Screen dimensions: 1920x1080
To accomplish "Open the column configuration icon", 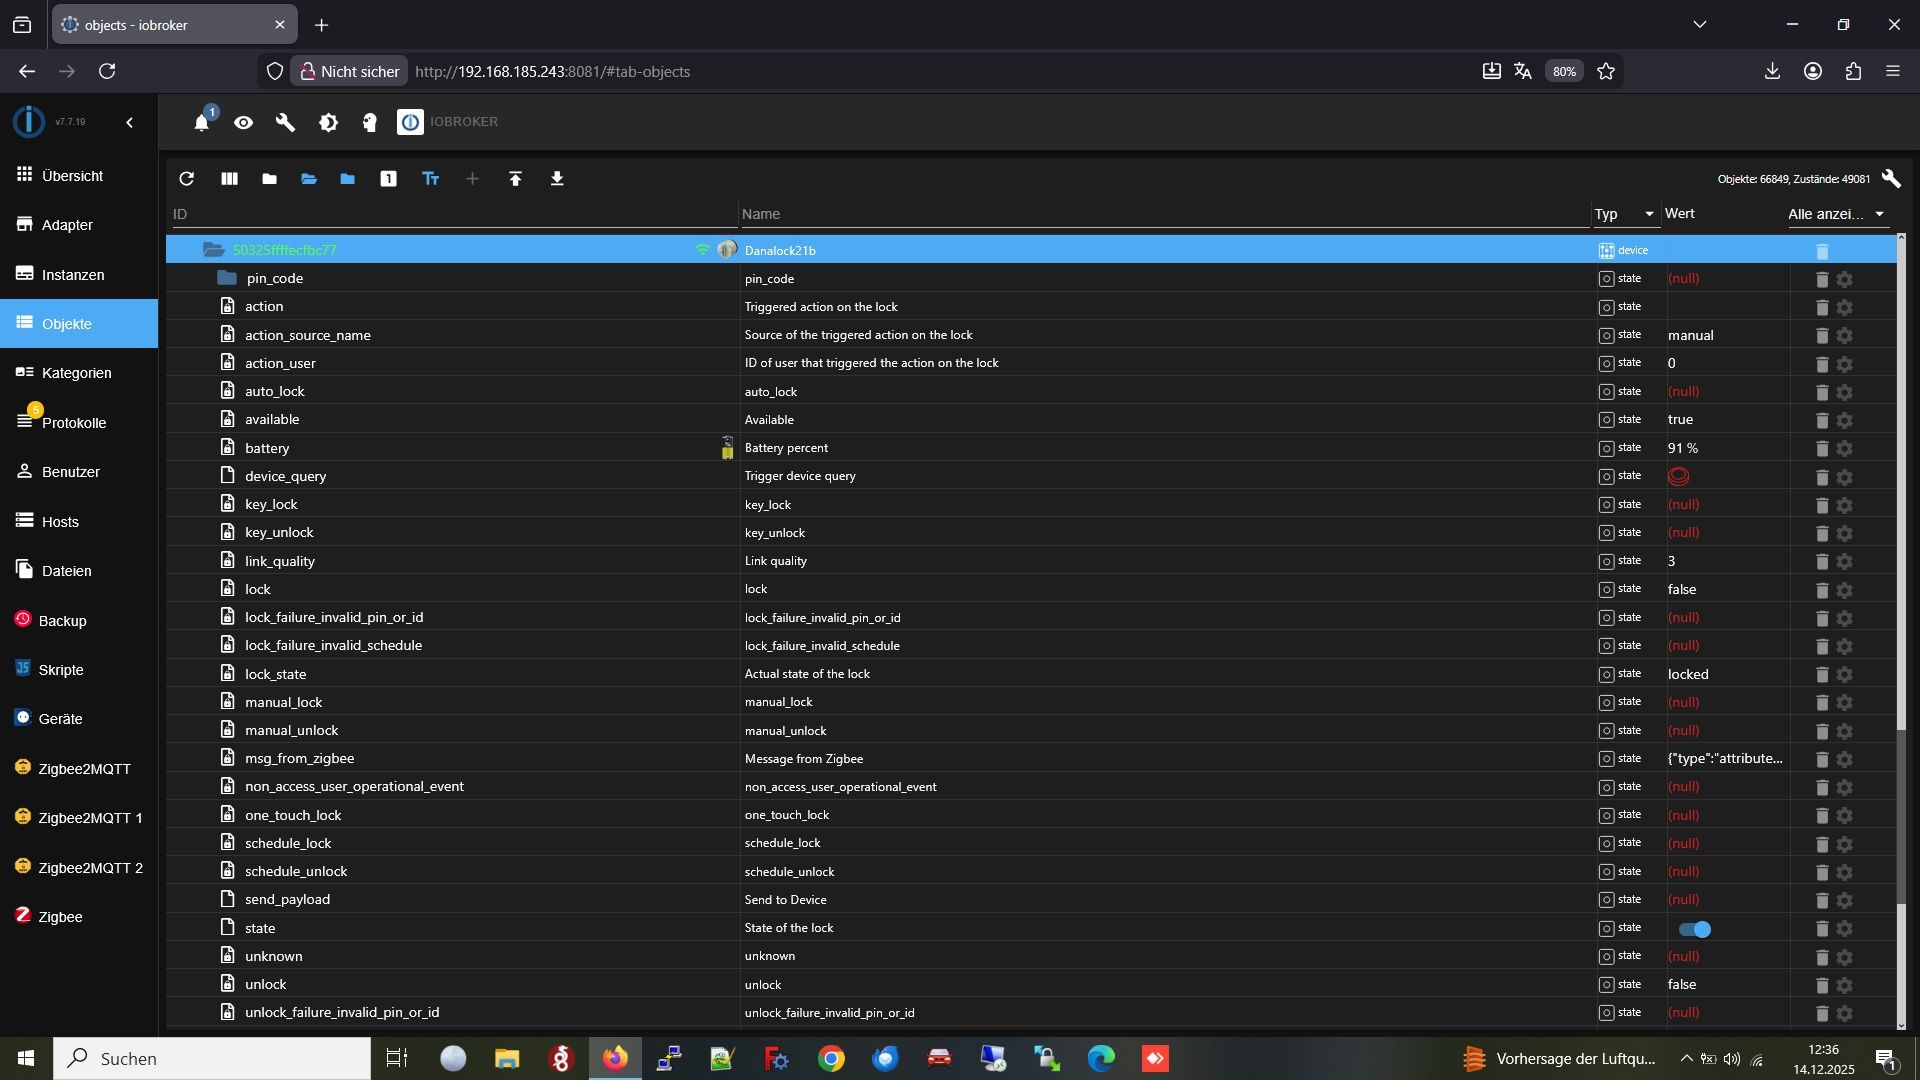I will [229, 179].
